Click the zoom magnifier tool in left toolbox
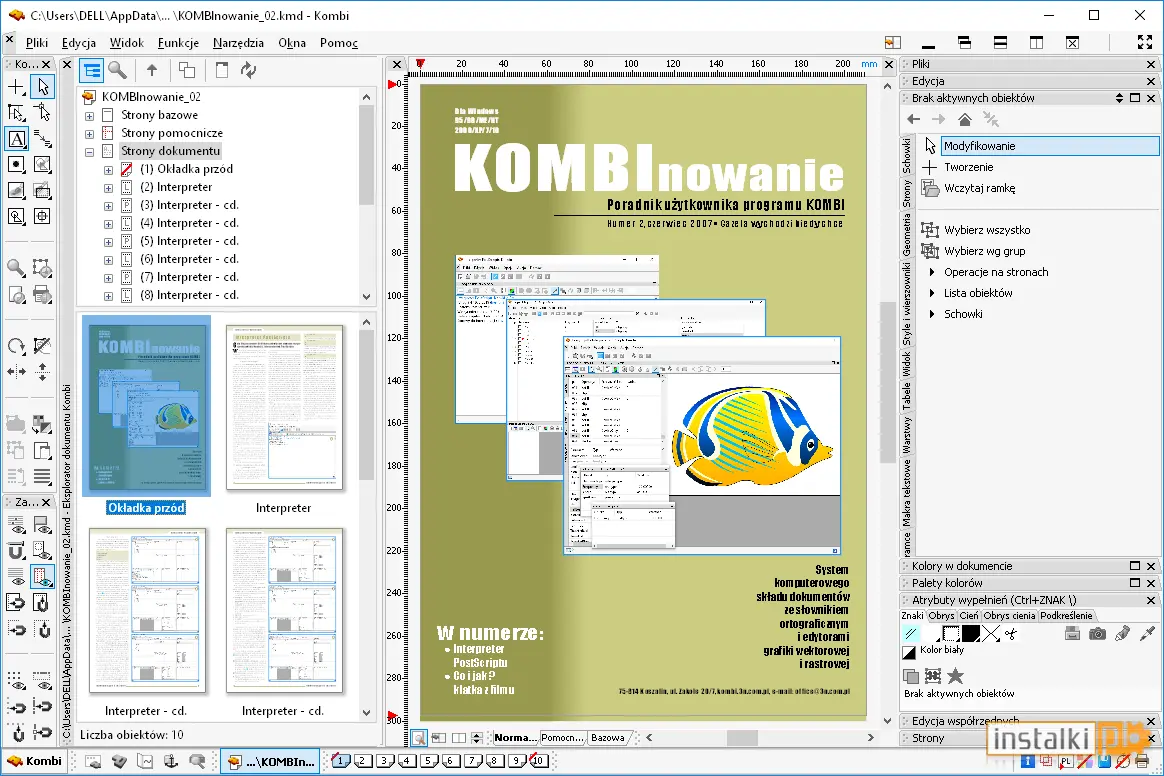1164x776 pixels. coord(16,267)
